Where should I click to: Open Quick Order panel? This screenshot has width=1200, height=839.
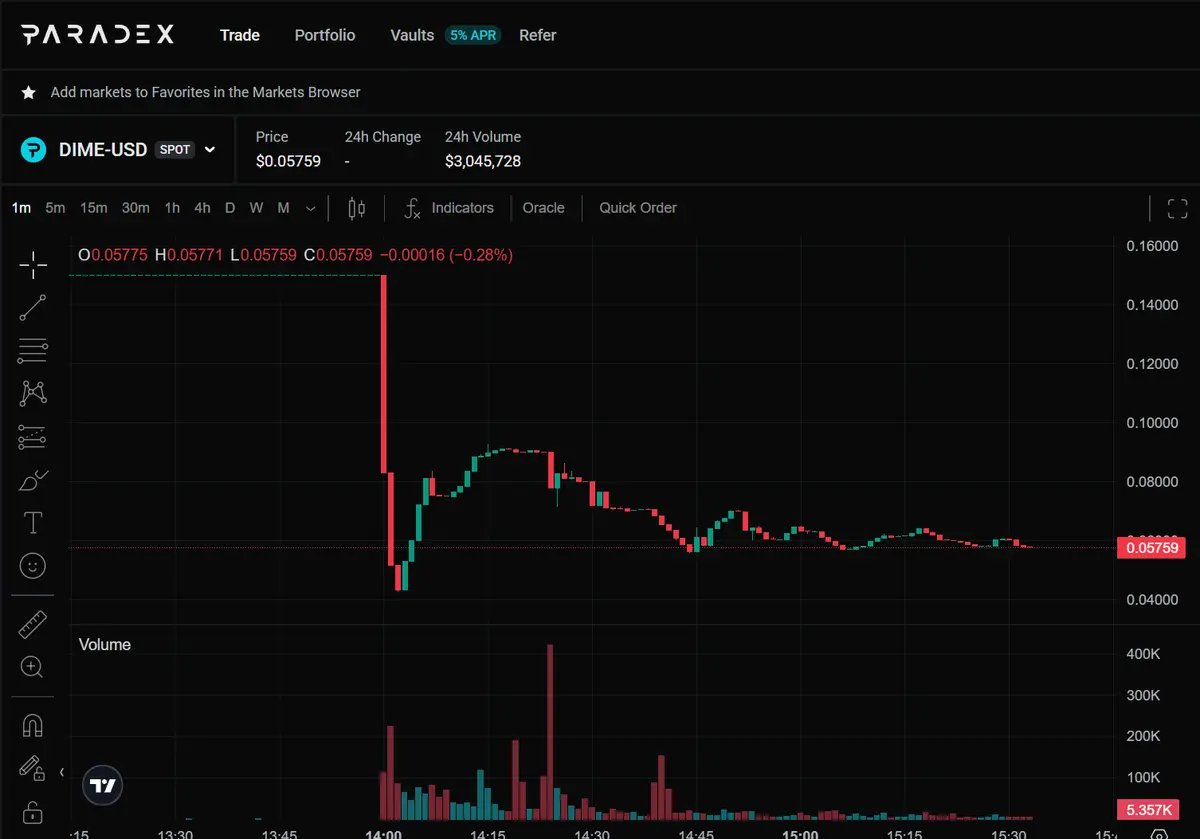click(638, 208)
